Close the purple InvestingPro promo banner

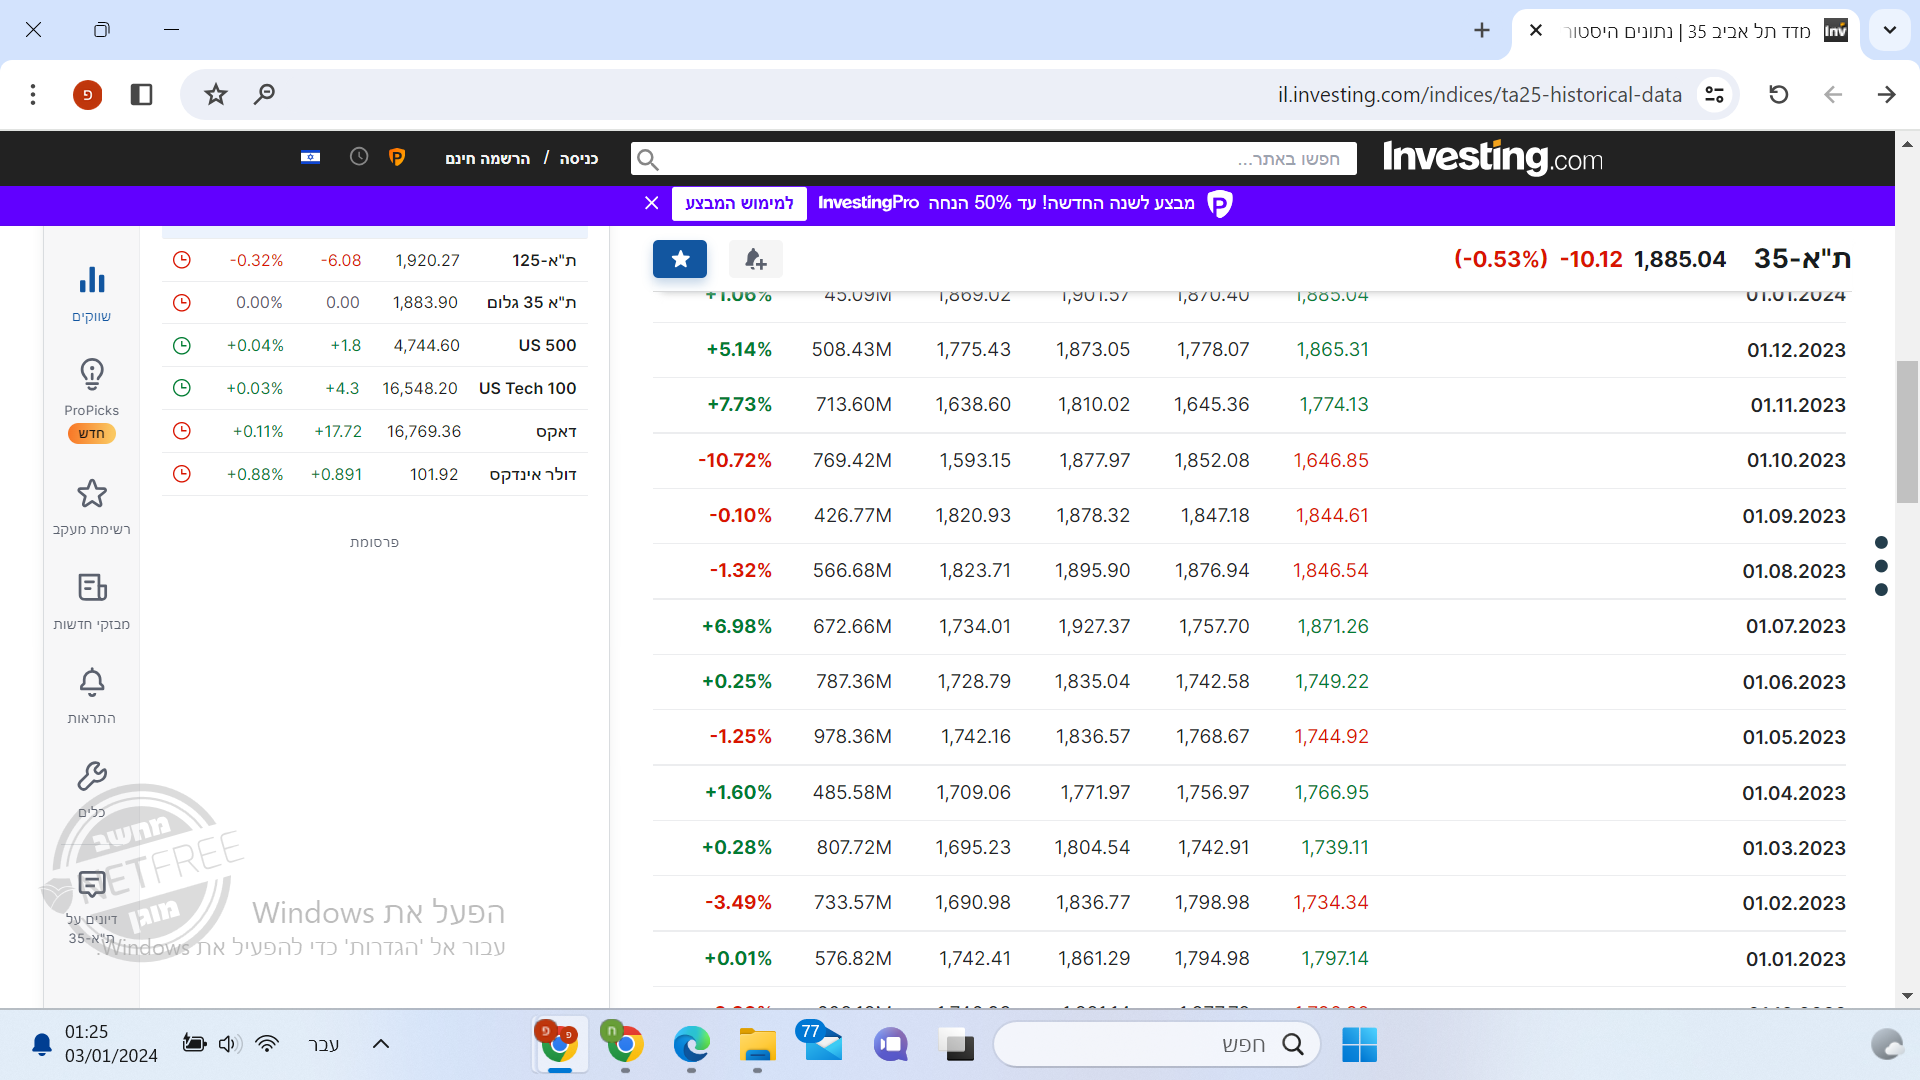pyautogui.click(x=652, y=203)
